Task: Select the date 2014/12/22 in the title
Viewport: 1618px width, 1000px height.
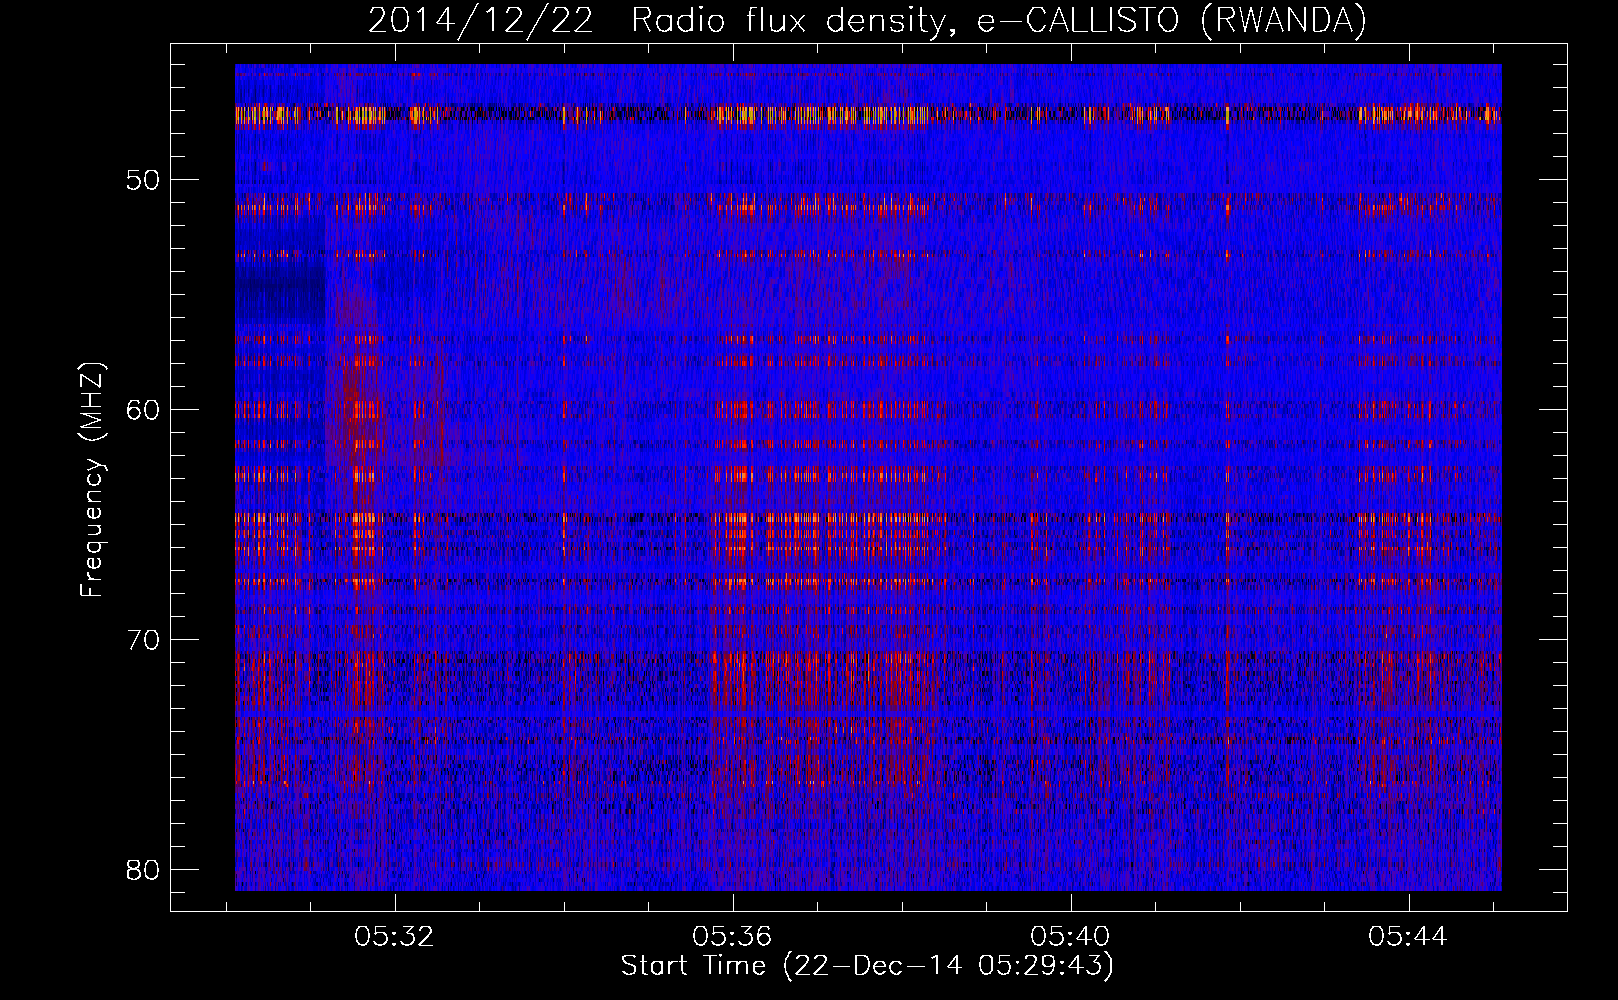Action: (x=480, y=21)
